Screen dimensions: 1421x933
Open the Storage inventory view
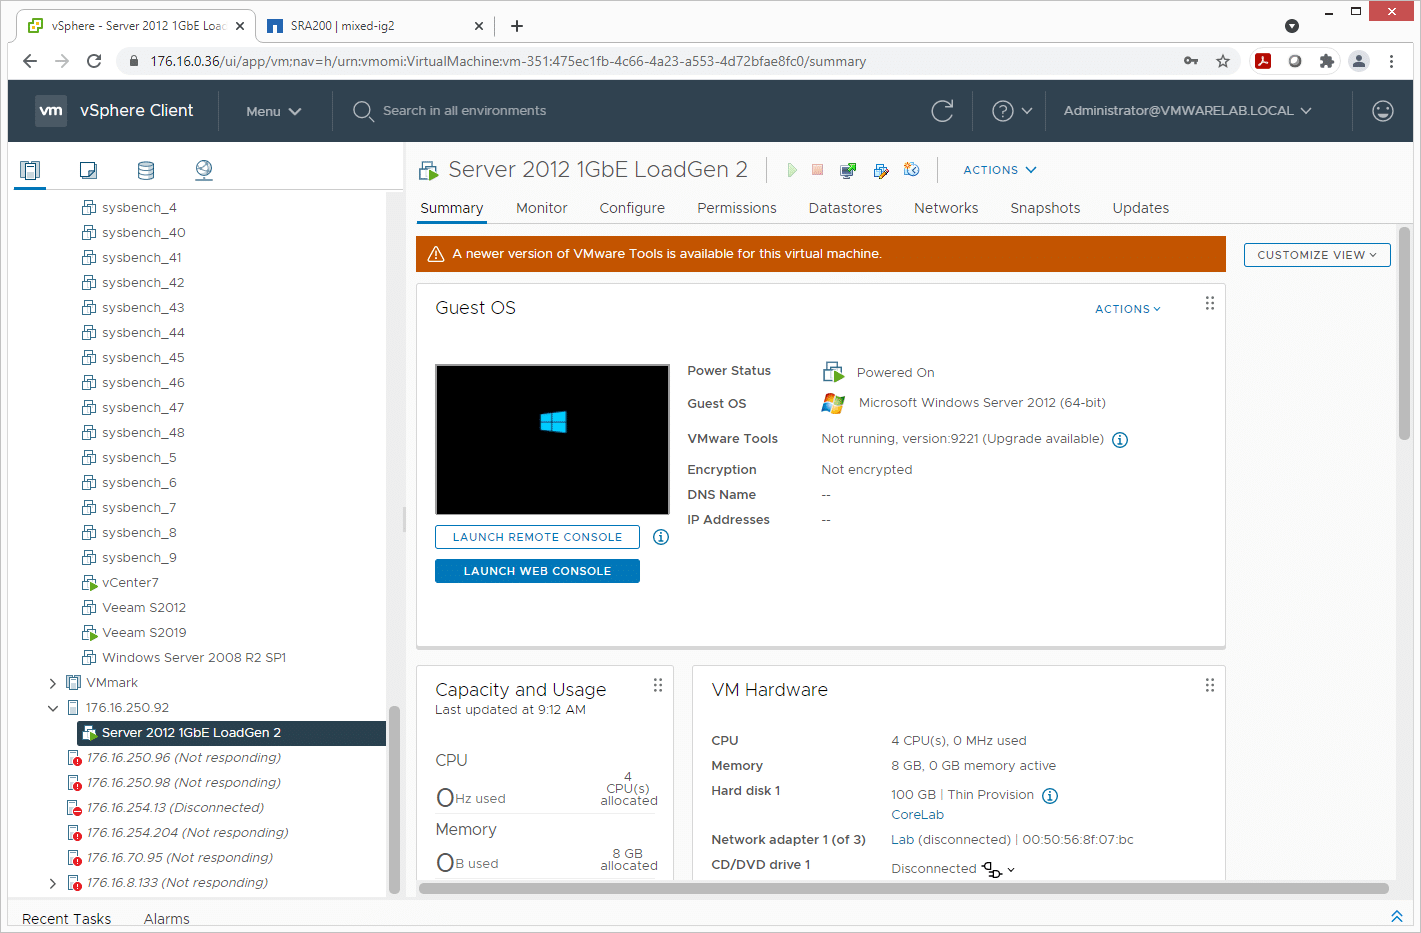146,170
